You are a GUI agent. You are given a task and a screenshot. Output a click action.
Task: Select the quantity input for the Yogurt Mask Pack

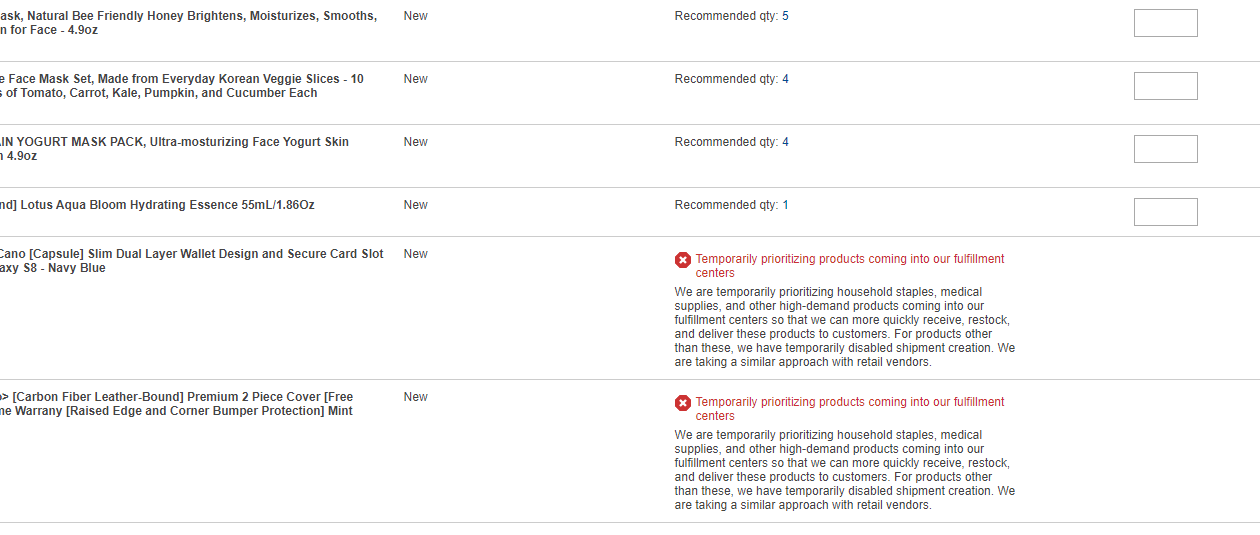pos(1165,149)
